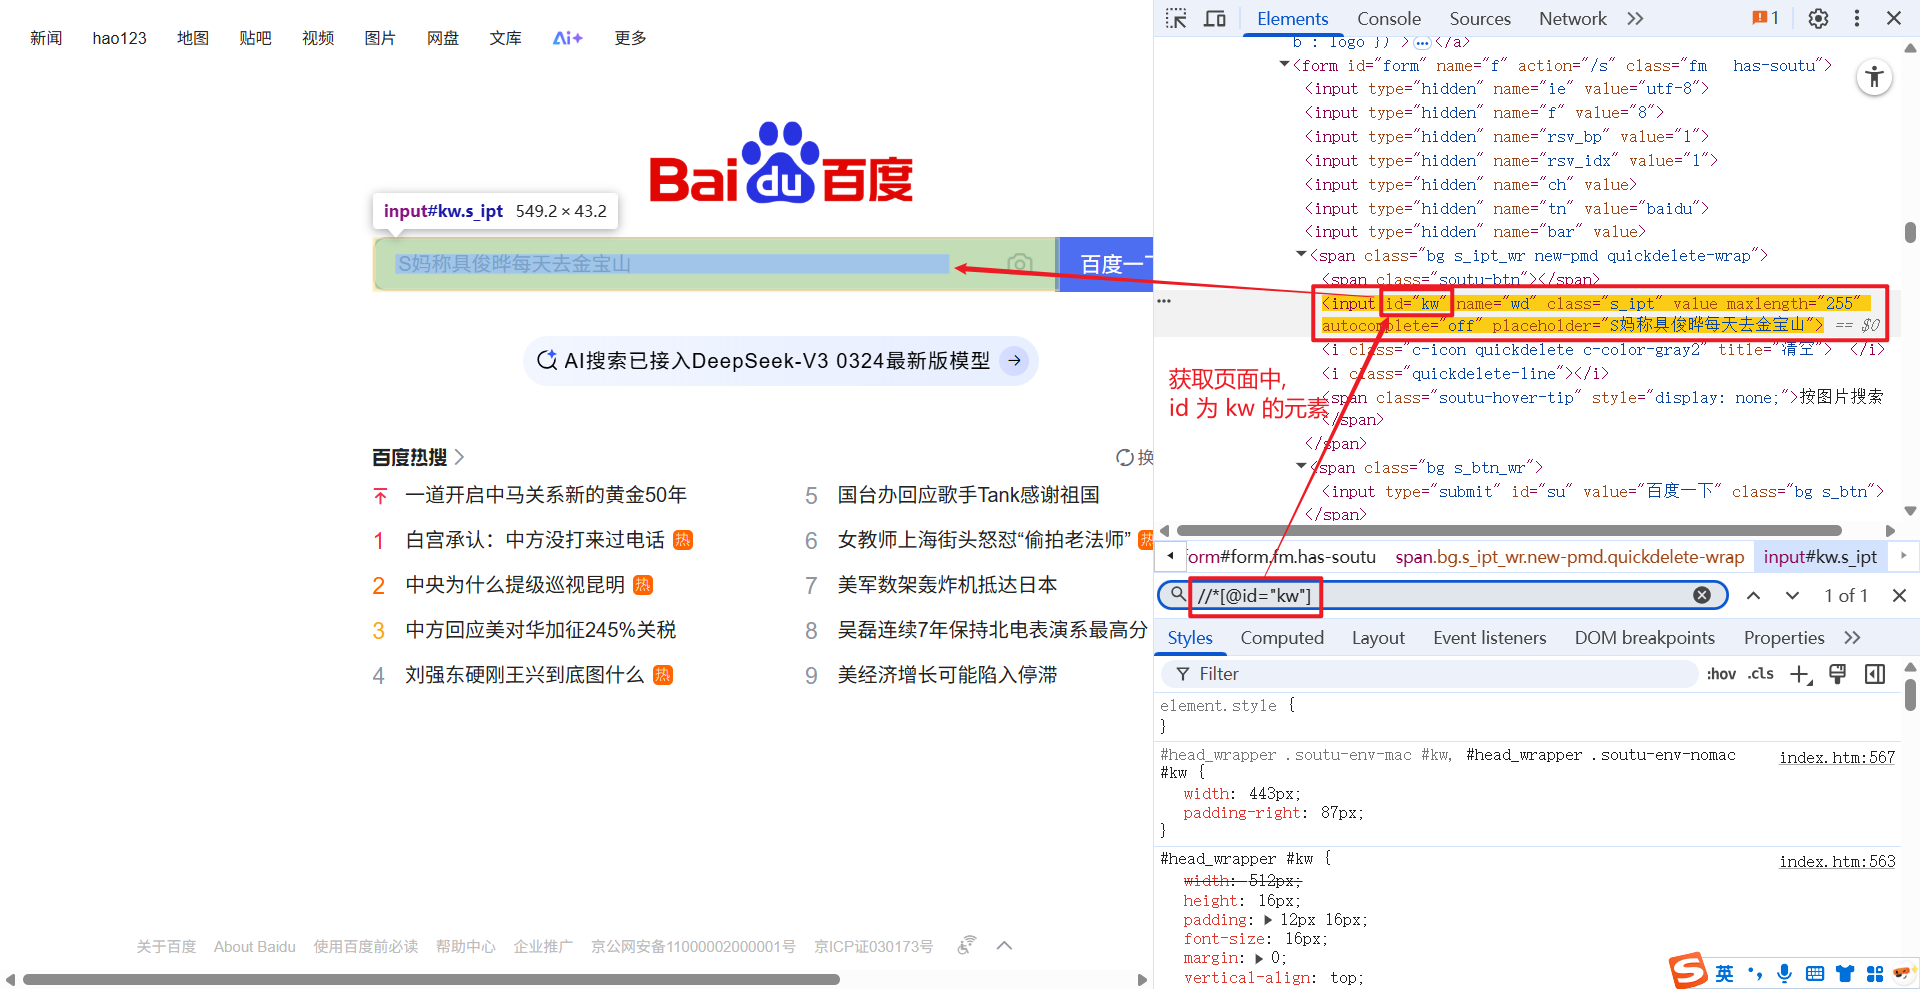Close the DevTools find bar

(x=1899, y=595)
